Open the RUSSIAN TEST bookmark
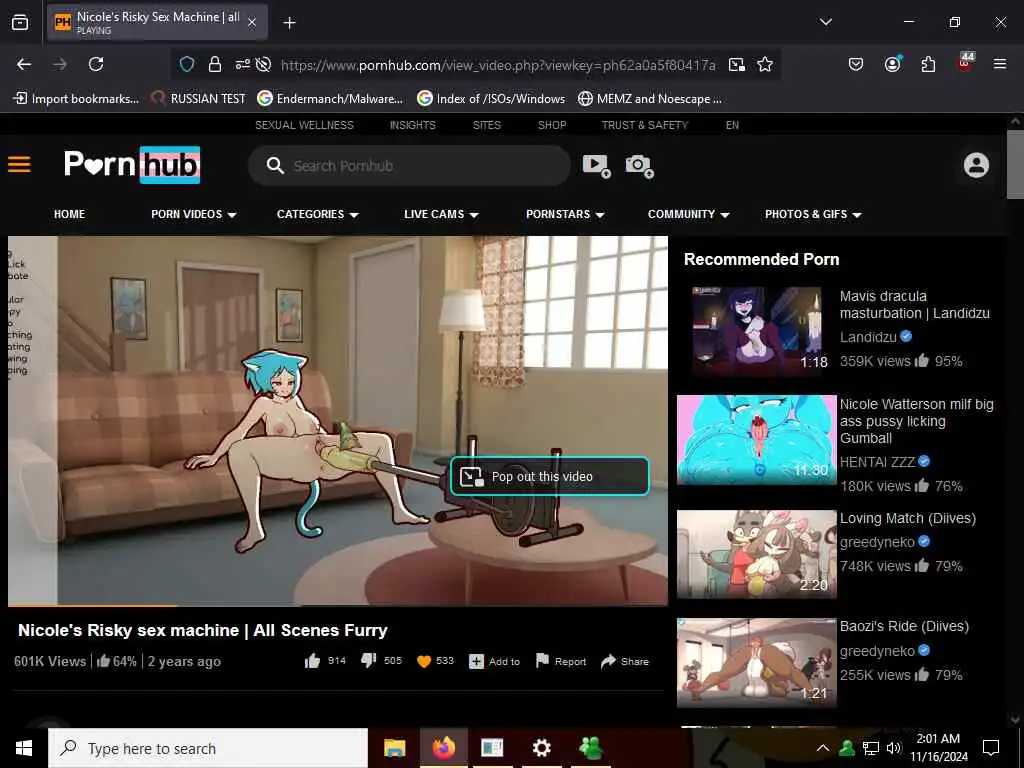Image resolution: width=1024 pixels, height=768 pixels. coord(198,99)
